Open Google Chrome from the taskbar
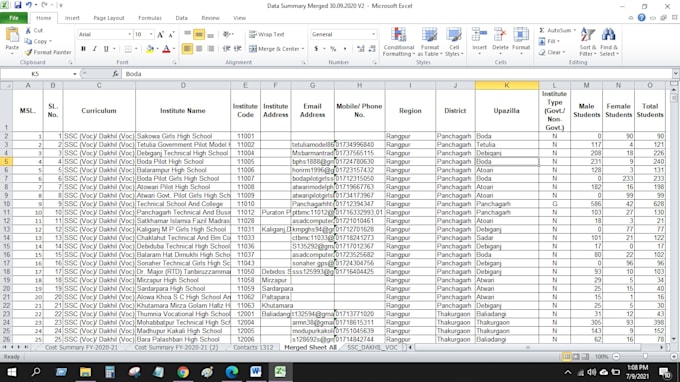 pyautogui.click(x=183, y=372)
